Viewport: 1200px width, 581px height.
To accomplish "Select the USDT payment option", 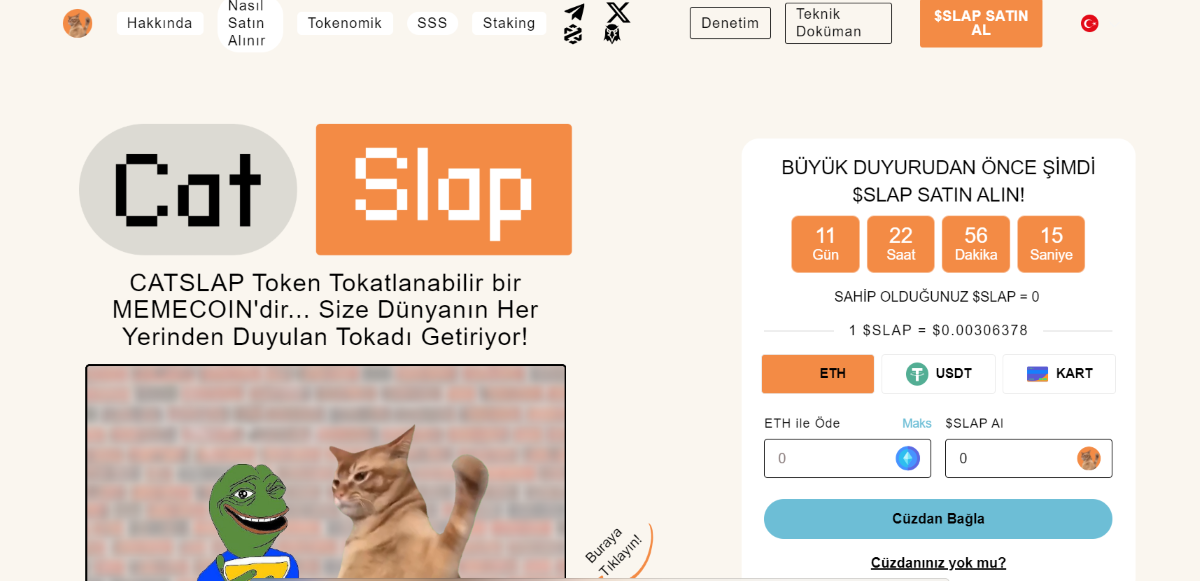I will pos(938,374).
